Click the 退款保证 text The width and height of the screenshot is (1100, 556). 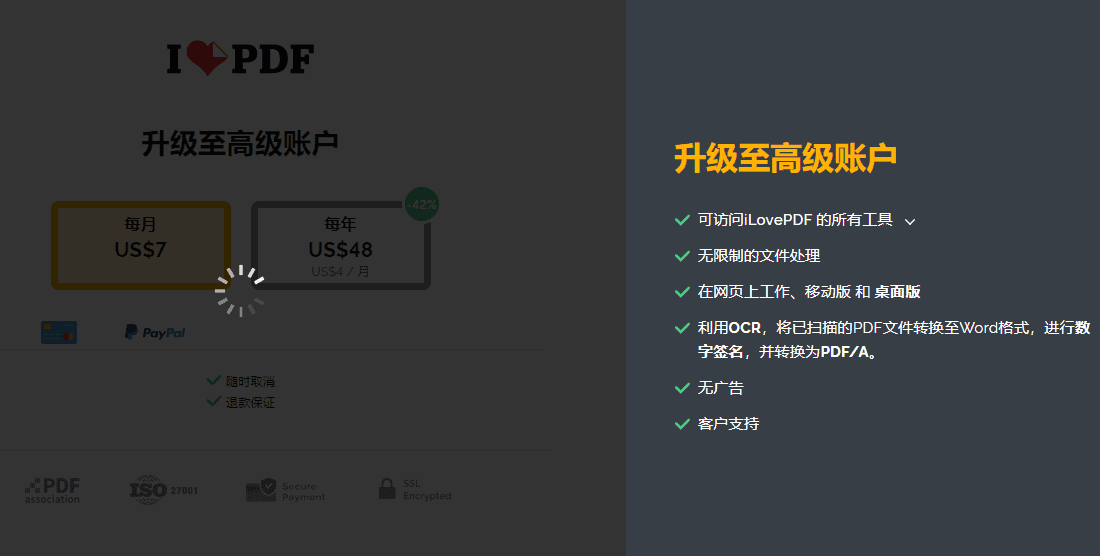250,402
